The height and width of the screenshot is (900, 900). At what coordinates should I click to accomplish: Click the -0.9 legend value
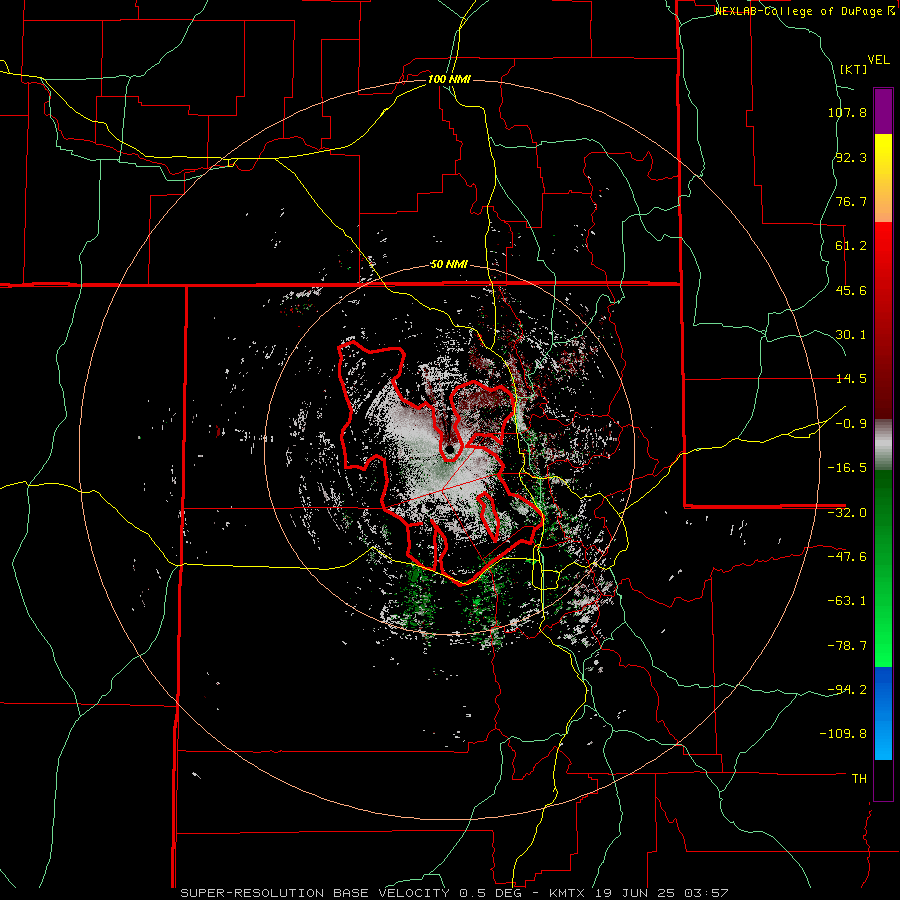(x=851, y=424)
